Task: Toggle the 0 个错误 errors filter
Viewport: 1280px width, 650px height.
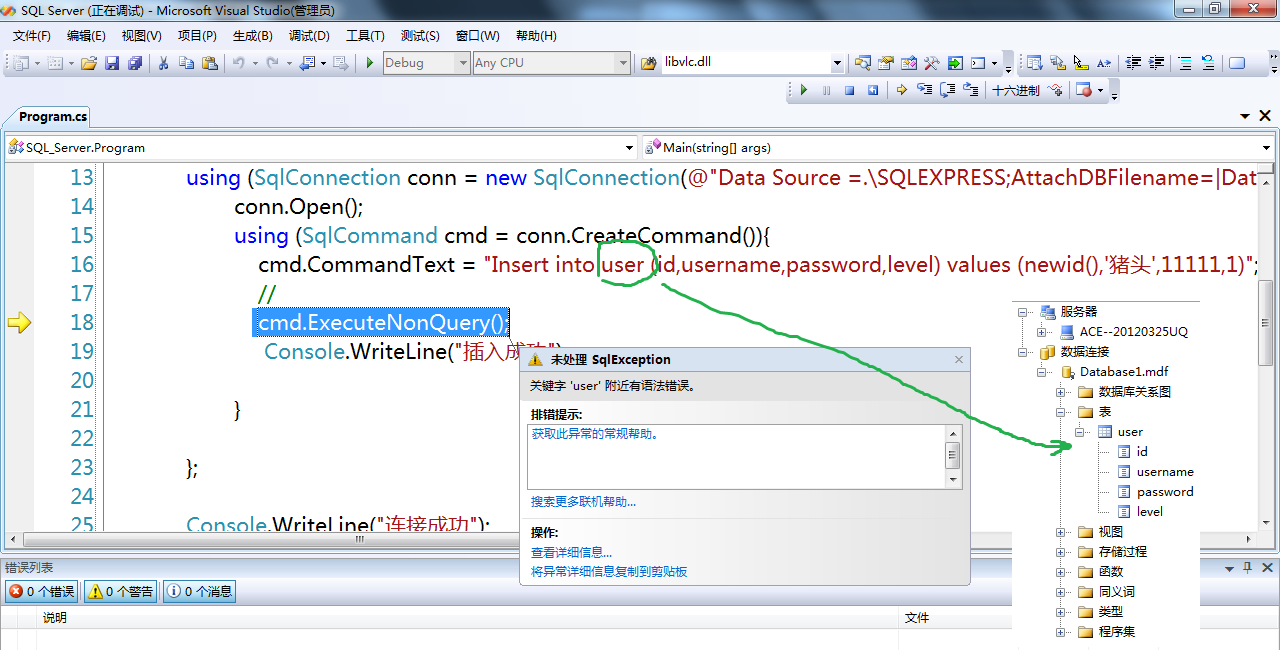Action: [x=42, y=591]
